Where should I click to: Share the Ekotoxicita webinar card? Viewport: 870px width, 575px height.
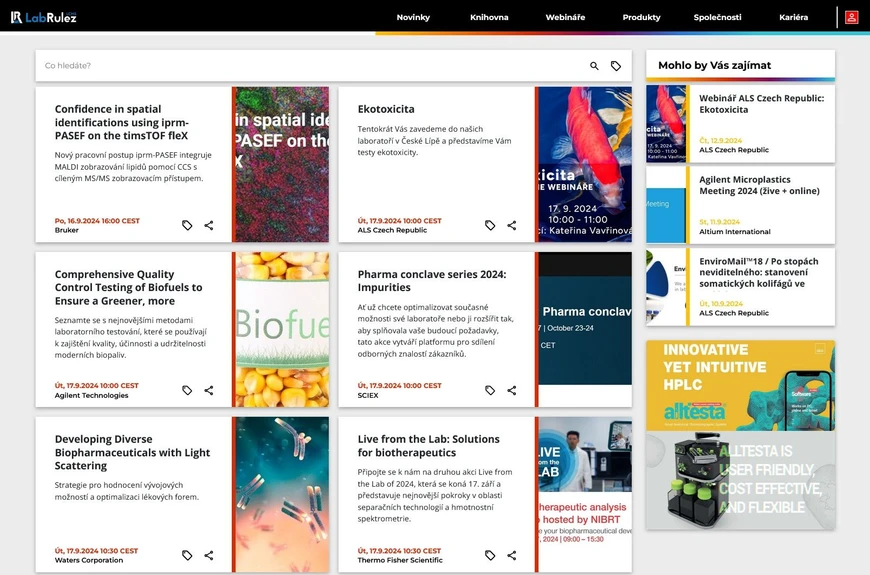(512, 225)
